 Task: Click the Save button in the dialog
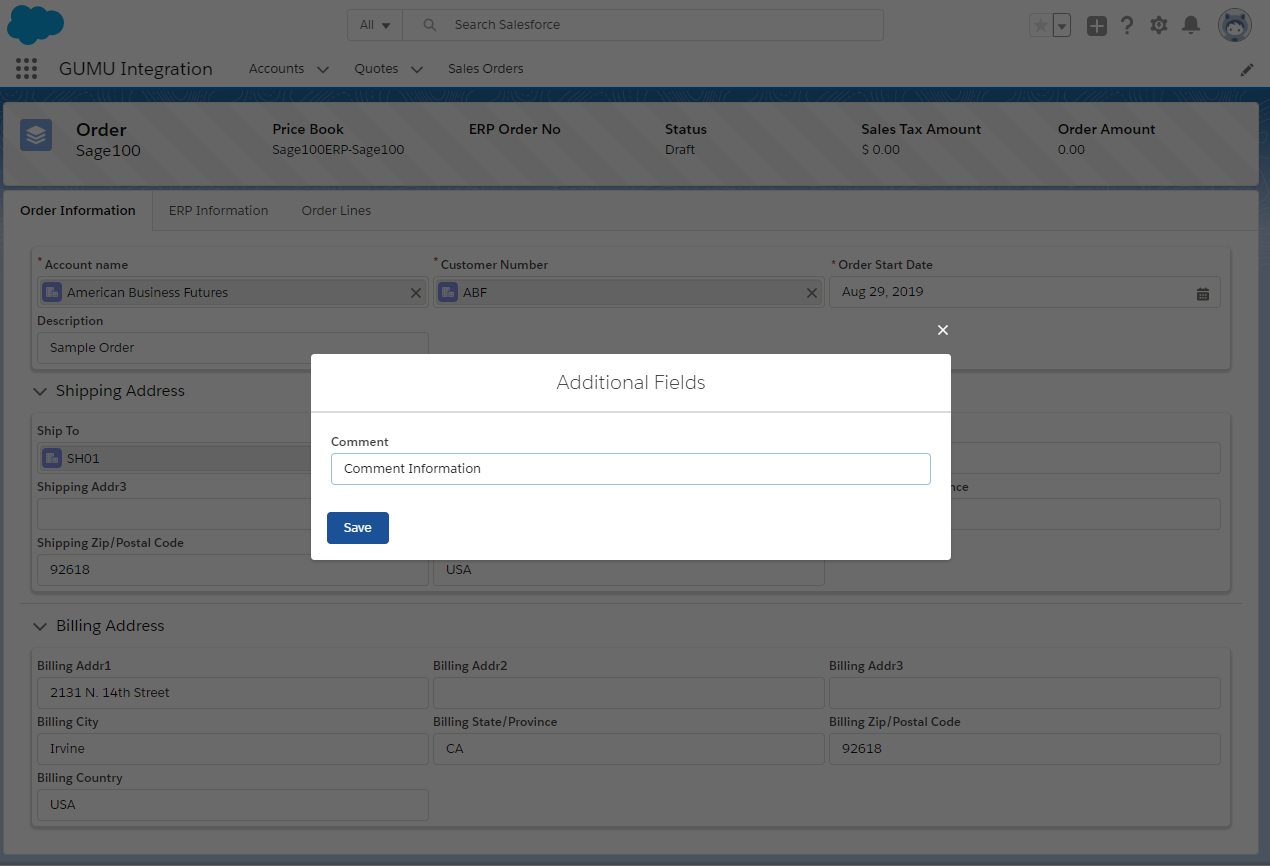pyautogui.click(x=358, y=528)
